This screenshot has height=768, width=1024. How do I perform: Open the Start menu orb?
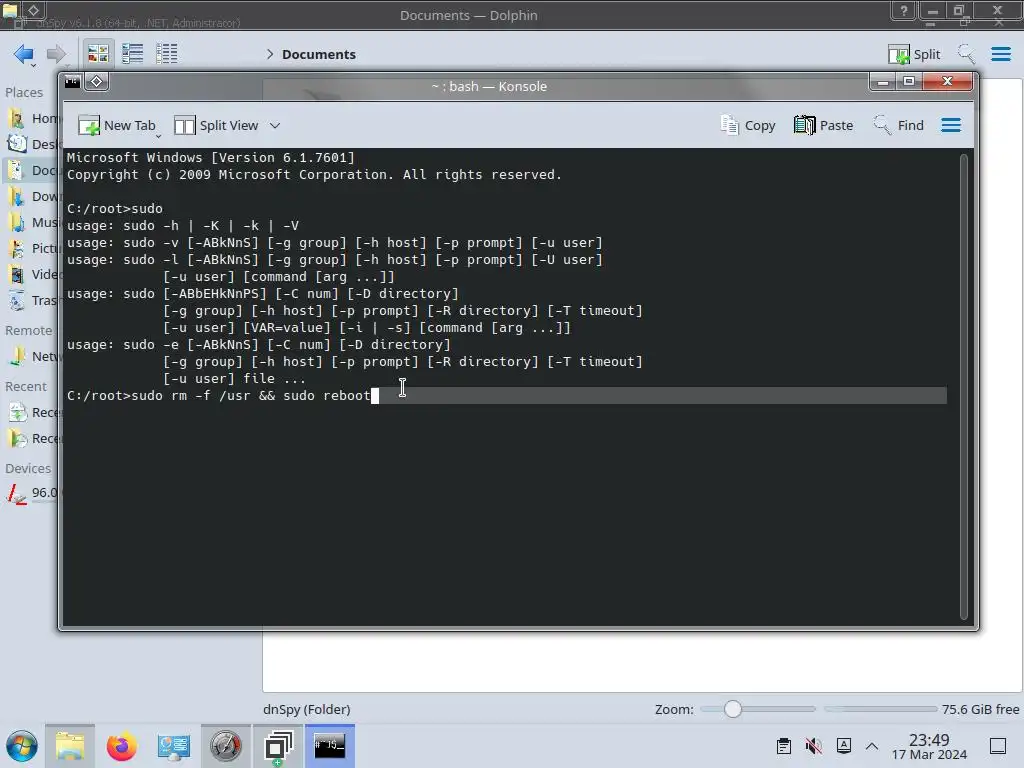(x=22, y=746)
